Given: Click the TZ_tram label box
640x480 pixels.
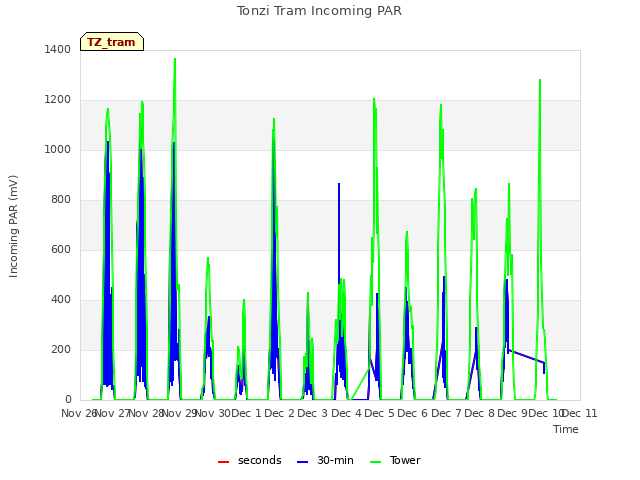Looking at the screenshot, I should (112, 42).
